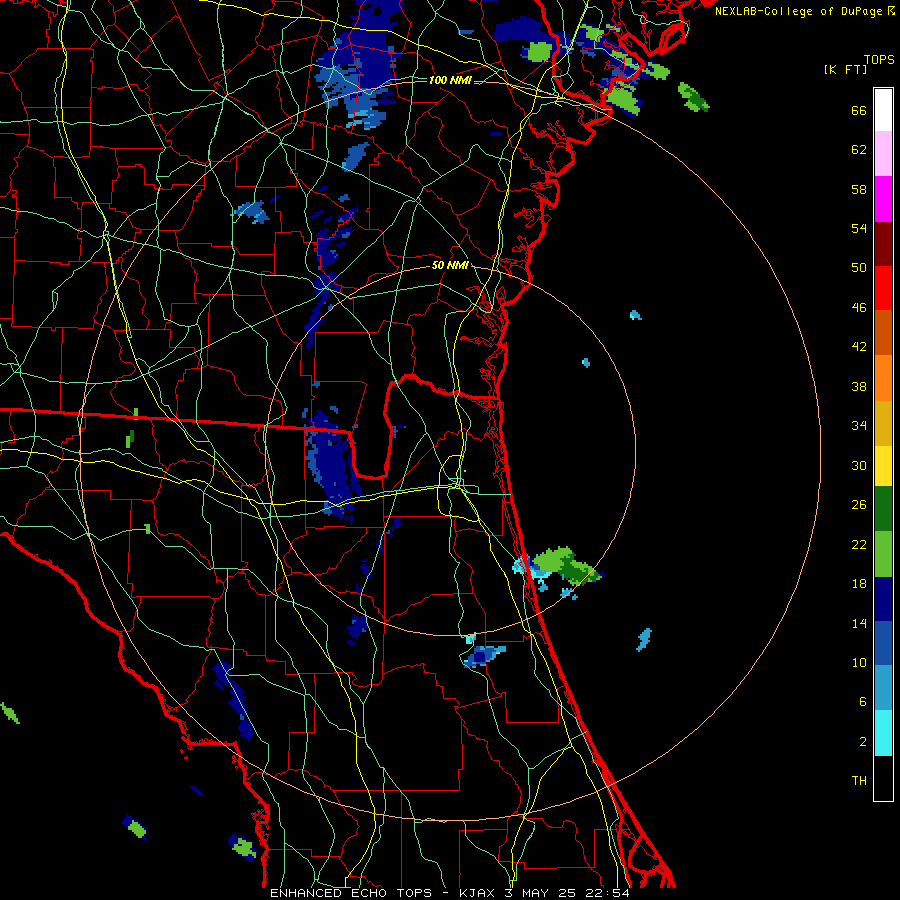This screenshot has height=900, width=900.
Task: Pick the medium blue swatch on the scale
Action: [883, 643]
